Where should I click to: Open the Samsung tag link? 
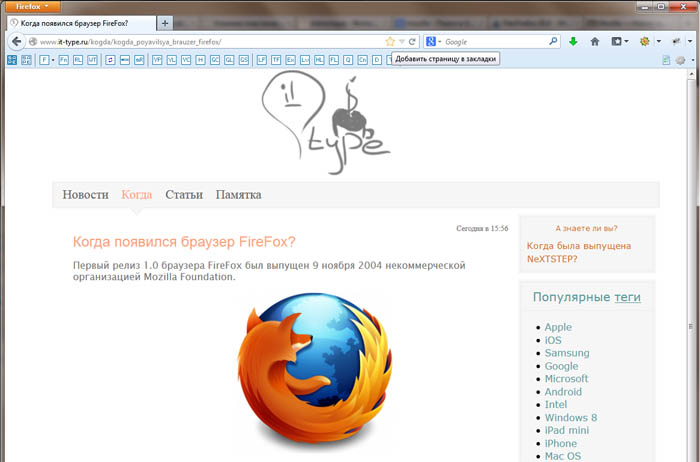pyautogui.click(x=567, y=353)
